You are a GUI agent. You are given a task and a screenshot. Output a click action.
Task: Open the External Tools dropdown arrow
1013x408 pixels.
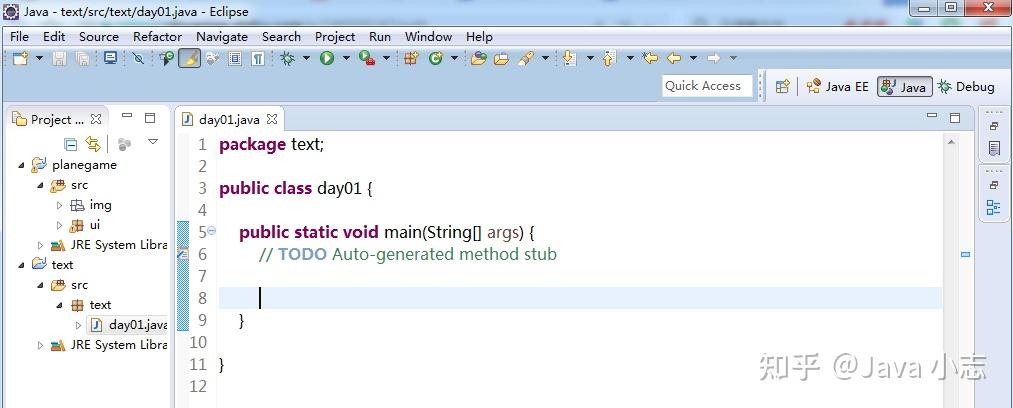click(x=386, y=59)
